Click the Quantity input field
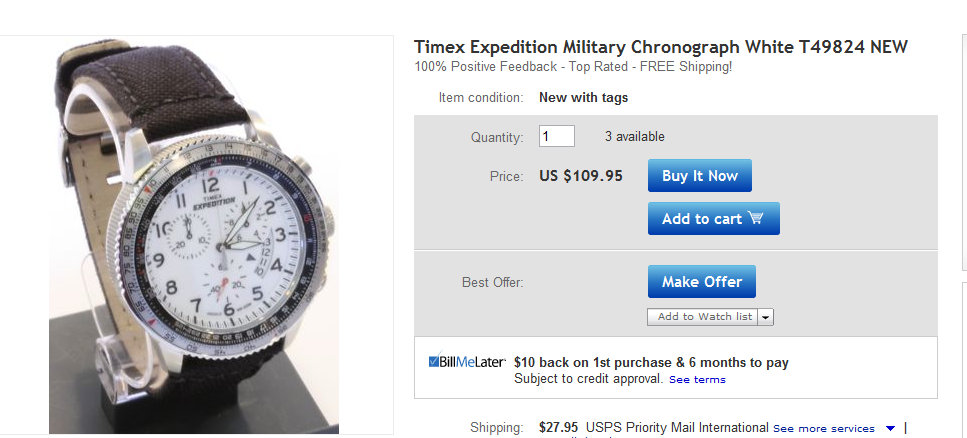967x438 pixels. click(x=557, y=136)
